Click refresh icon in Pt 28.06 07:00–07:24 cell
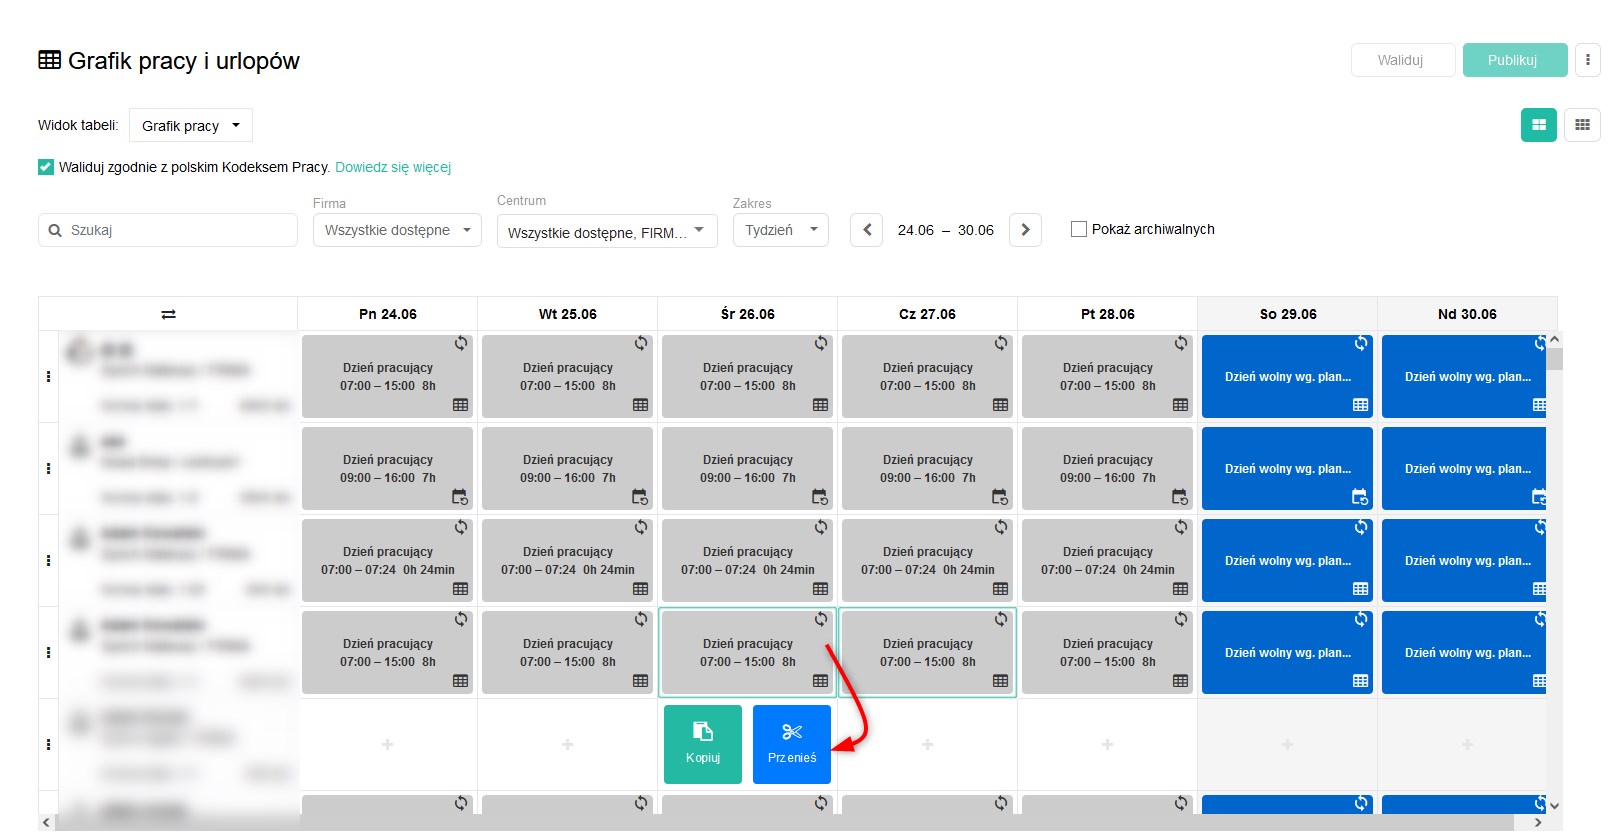Viewport: 1613px width, 840px height. pyautogui.click(x=1181, y=527)
